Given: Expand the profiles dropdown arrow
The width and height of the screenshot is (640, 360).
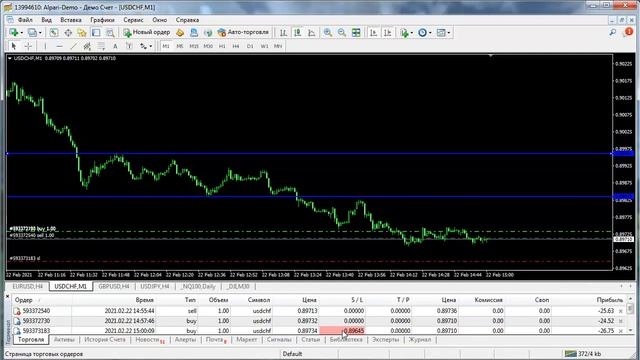Looking at the screenshot, I should (x=40, y=33).
